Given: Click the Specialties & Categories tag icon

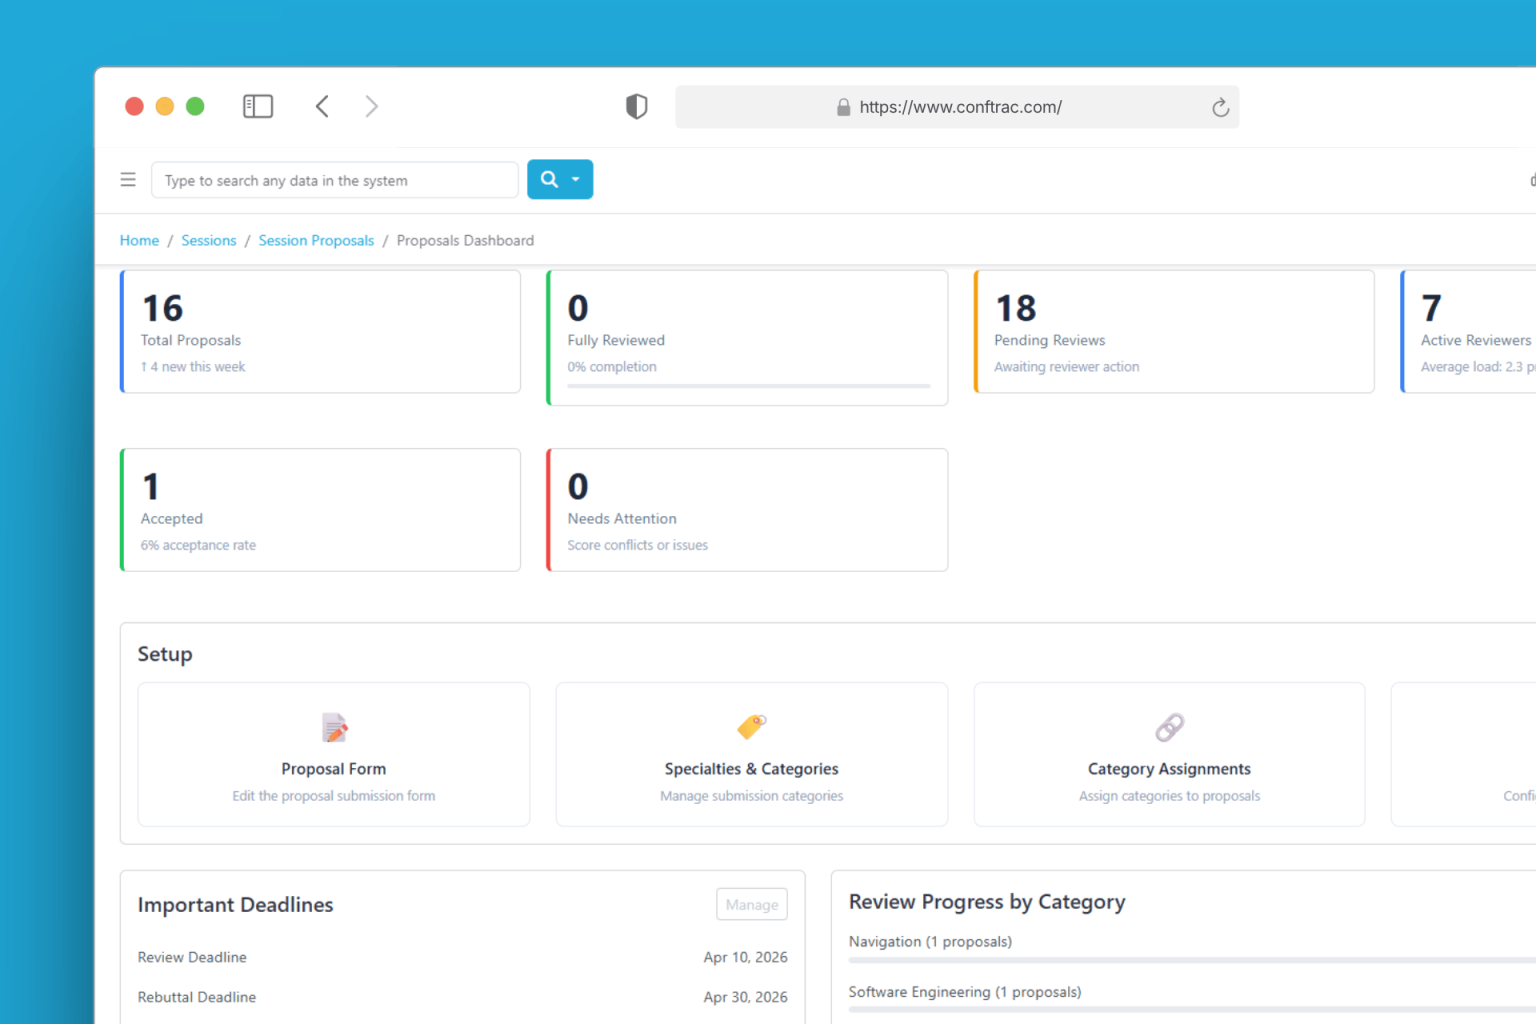Looking at the screenshot, I should point(752,727).
